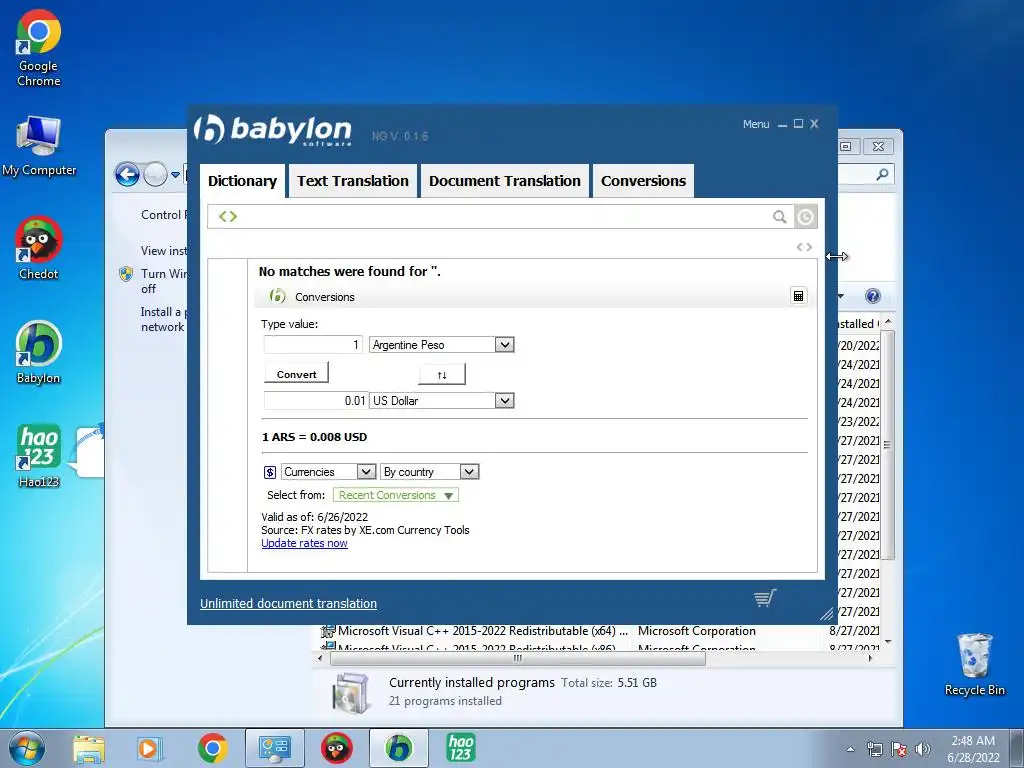The height and width of the screenshot is (768, 1024).
Task: Open the Unlimited document translation link
Action: click(288, 603)
